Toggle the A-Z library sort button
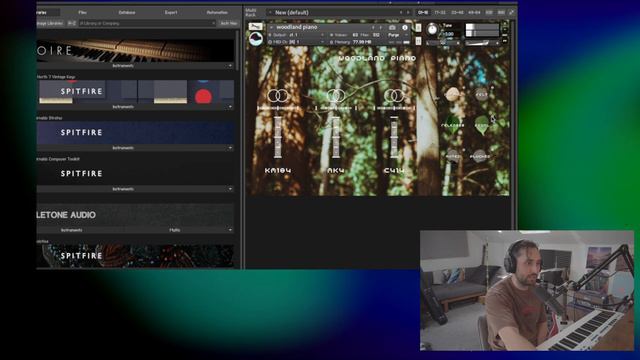640x360 pixels. [72, 23]
